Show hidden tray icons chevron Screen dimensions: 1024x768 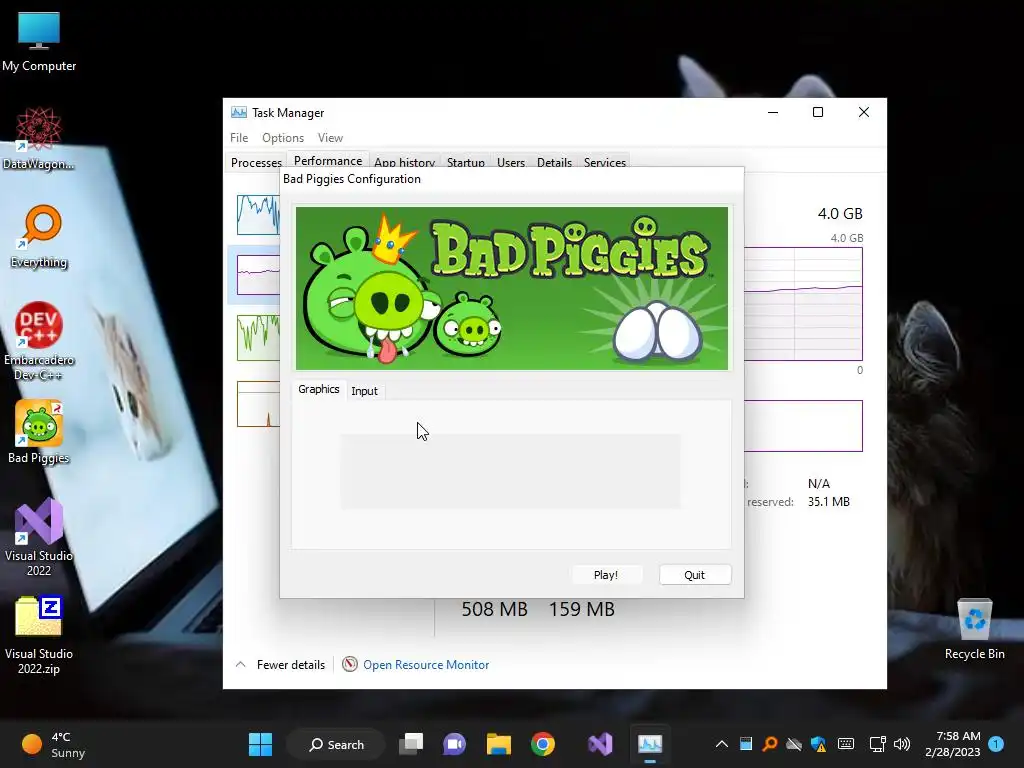coord(722,744)
